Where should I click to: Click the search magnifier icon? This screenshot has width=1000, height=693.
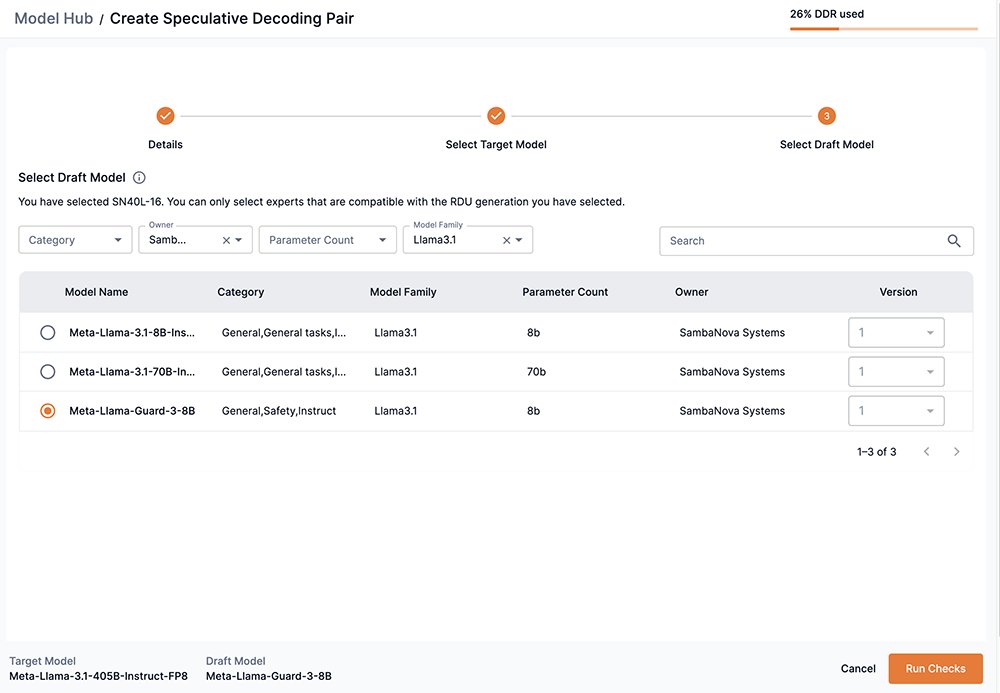pyautogui.click(x=954, y=241)
